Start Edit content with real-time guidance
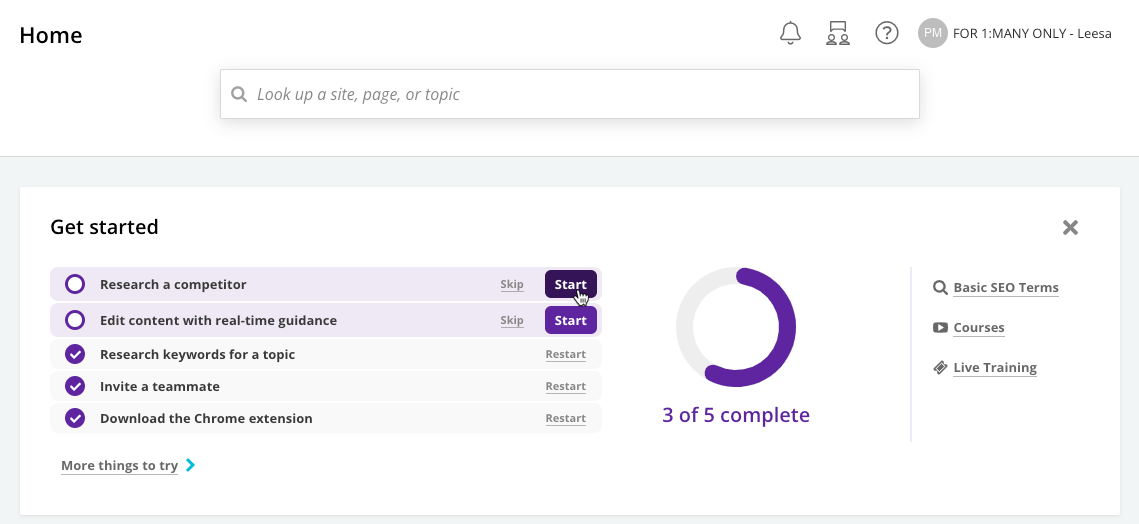Screen dimensions: 1139x524 [x=571, y=320]
